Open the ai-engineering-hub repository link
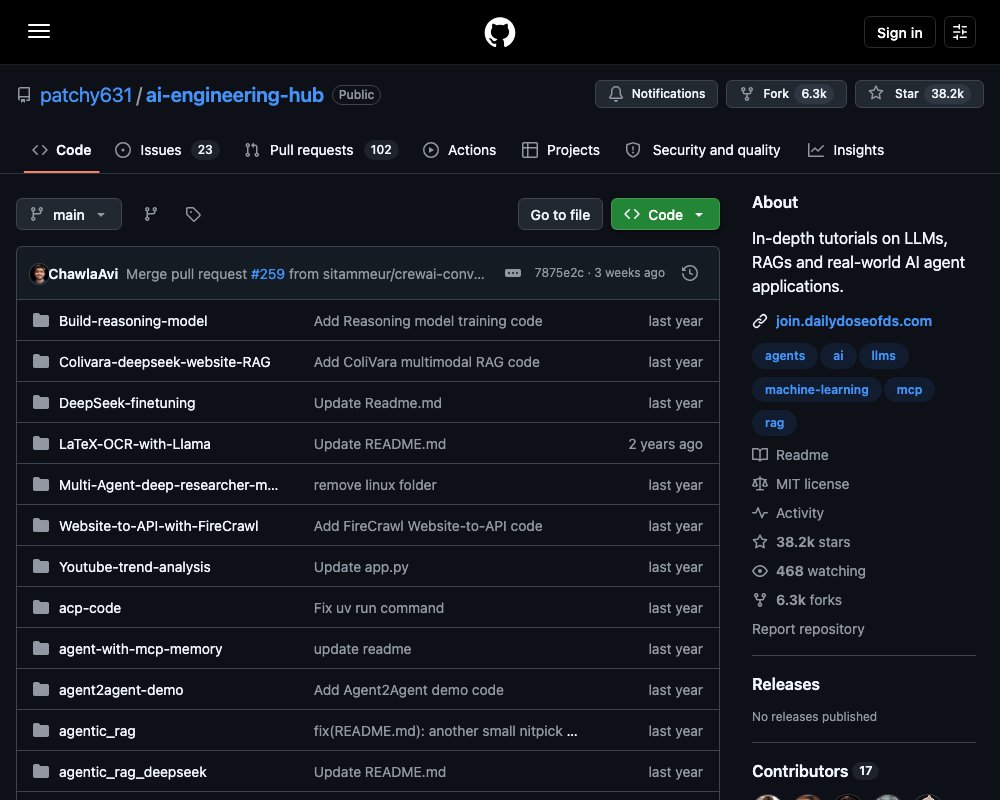Screen dimensions: 1000x800 [235, 95]
